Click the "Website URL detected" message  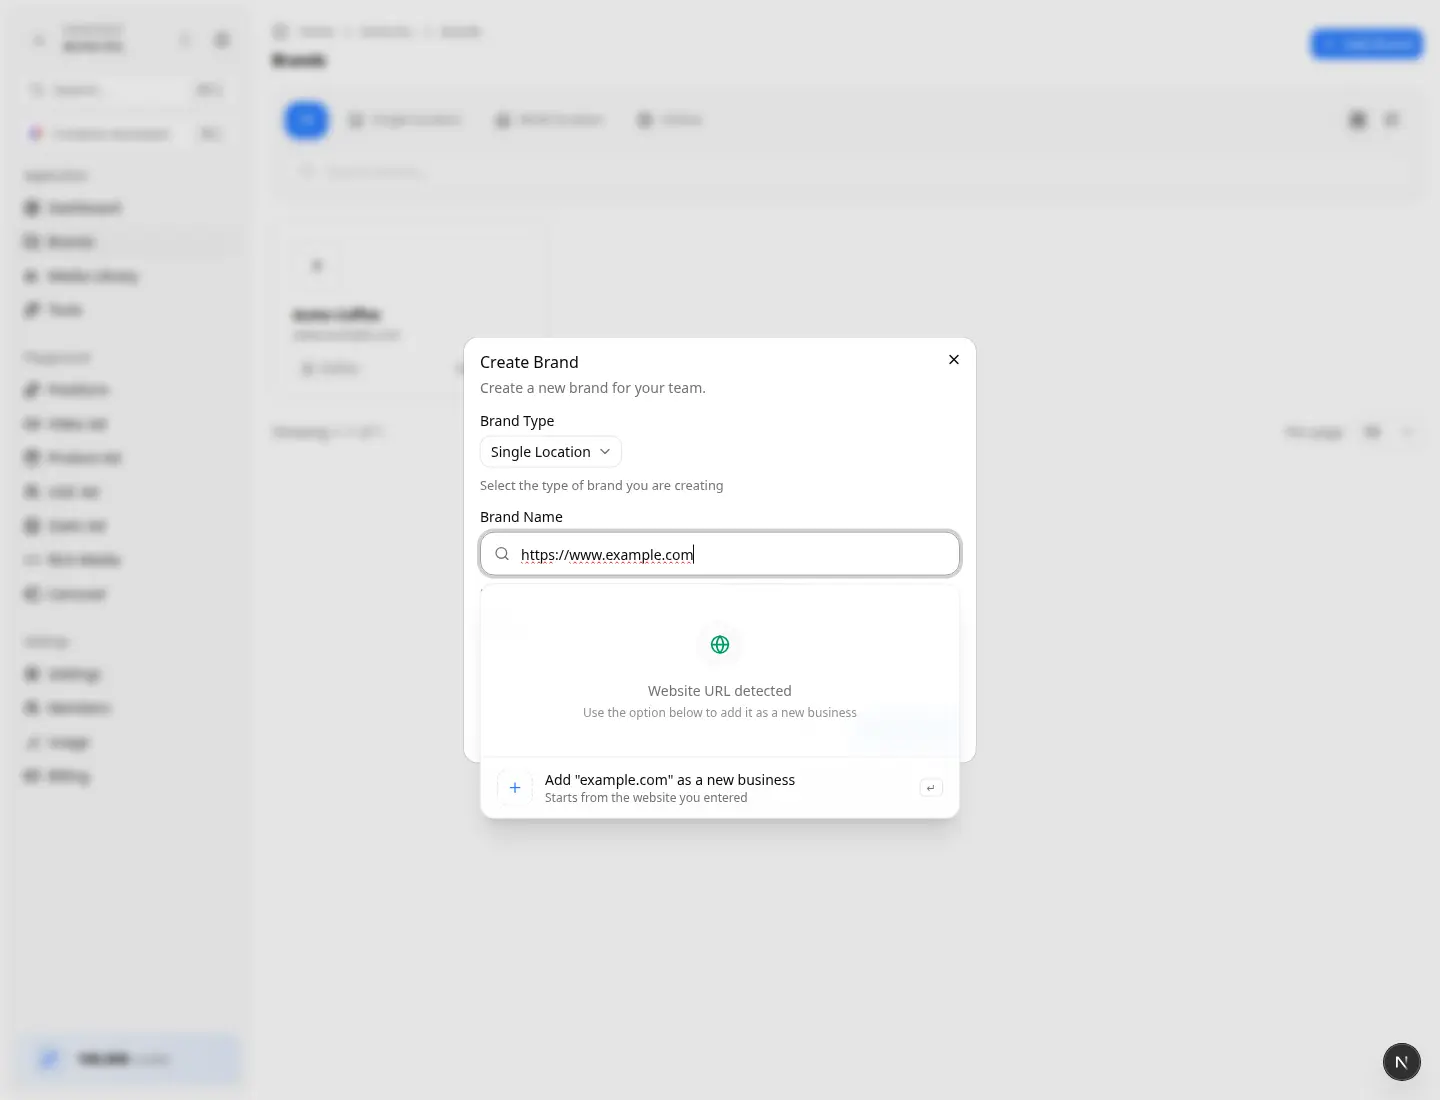click(x=720, y=691)
